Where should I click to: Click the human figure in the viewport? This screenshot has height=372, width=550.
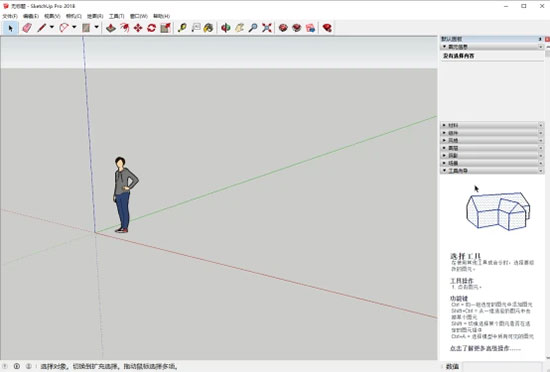[125, 195]
